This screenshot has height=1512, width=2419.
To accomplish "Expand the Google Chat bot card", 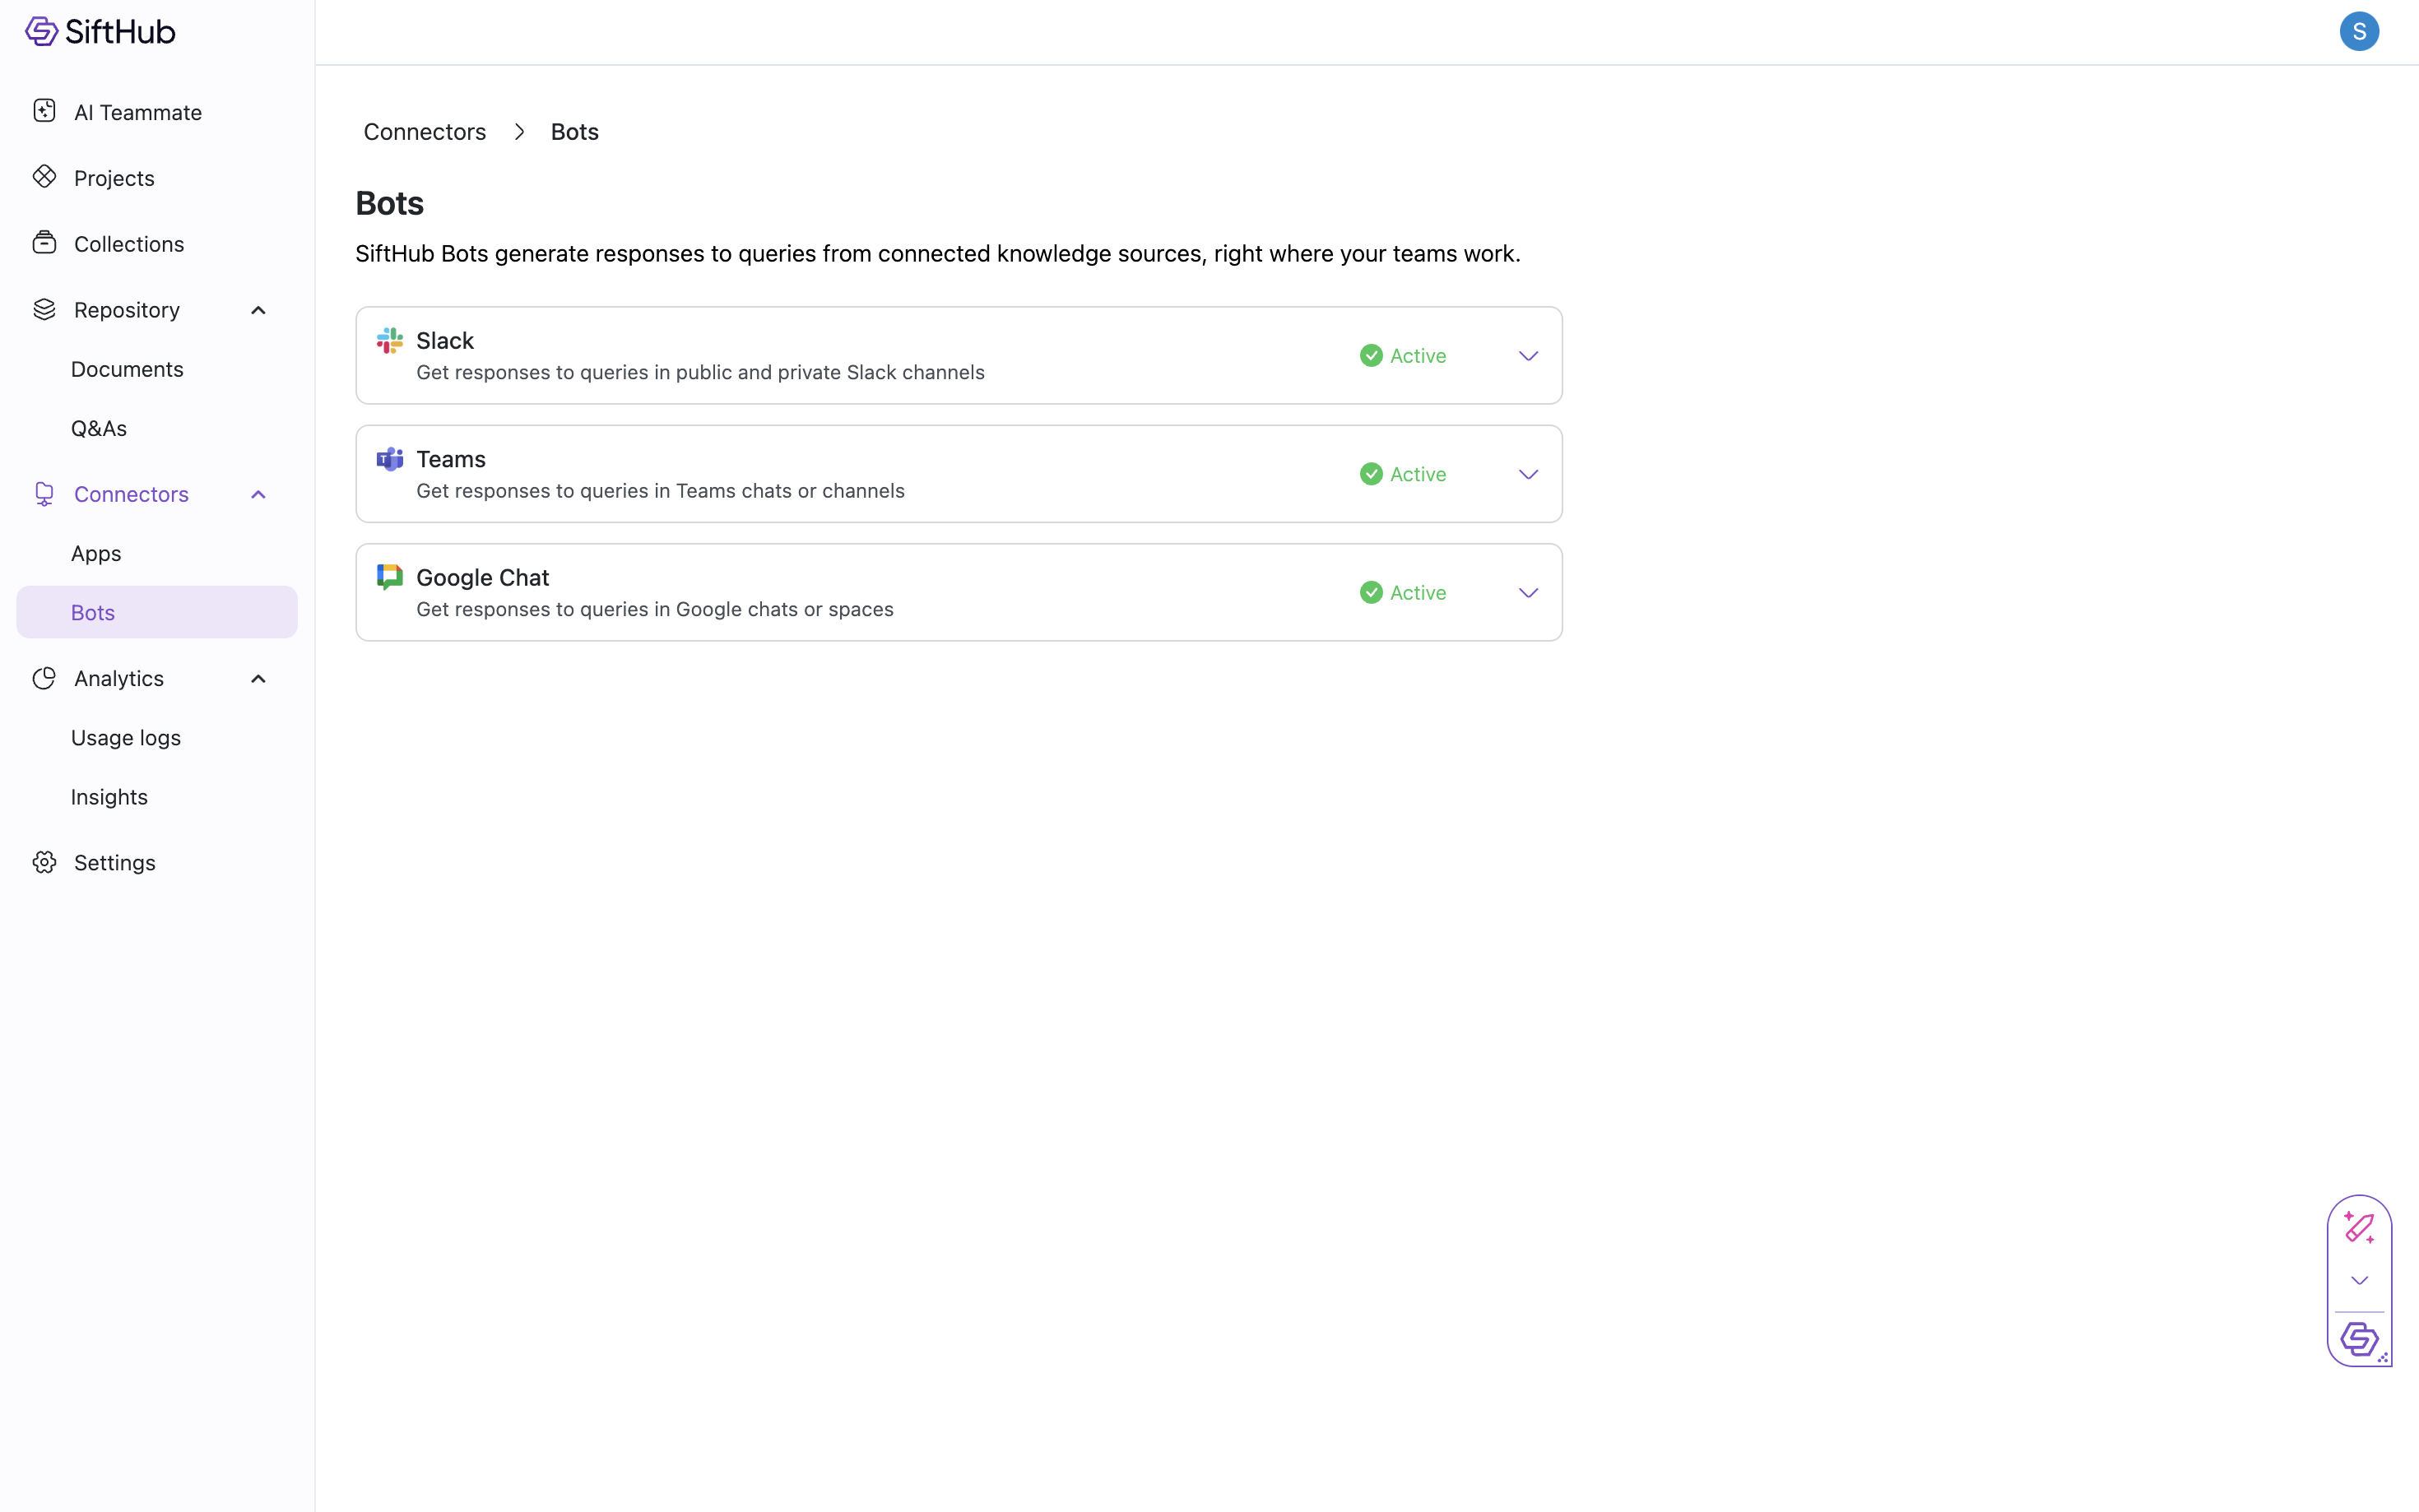I will coord(1527,593).
